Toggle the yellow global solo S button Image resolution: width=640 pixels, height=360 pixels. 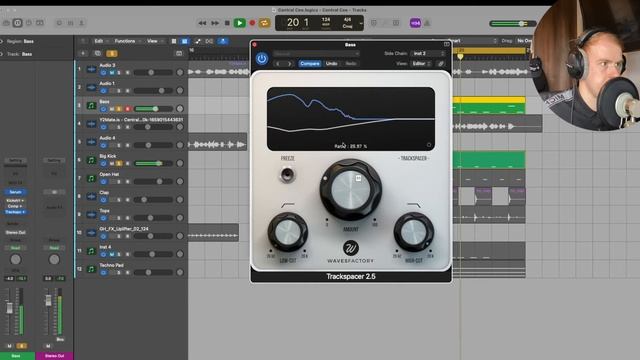coord(112,53)
